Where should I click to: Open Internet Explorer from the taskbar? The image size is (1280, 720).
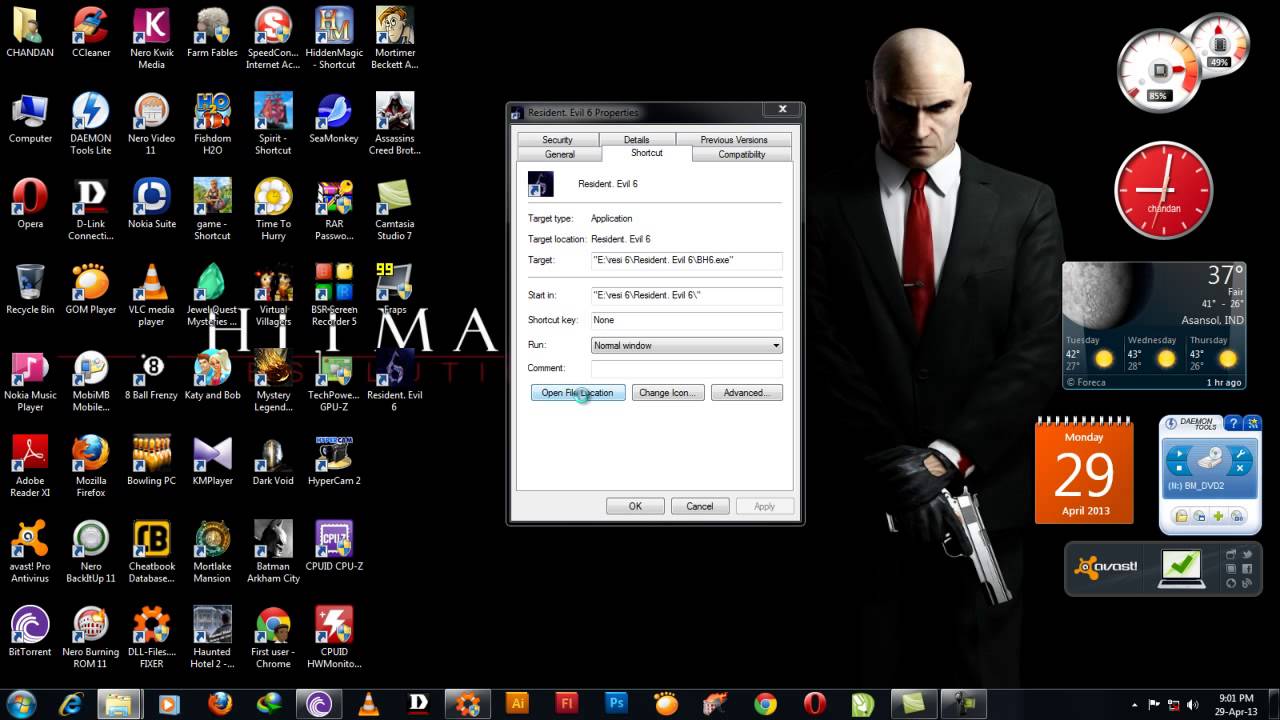(70, 703)
